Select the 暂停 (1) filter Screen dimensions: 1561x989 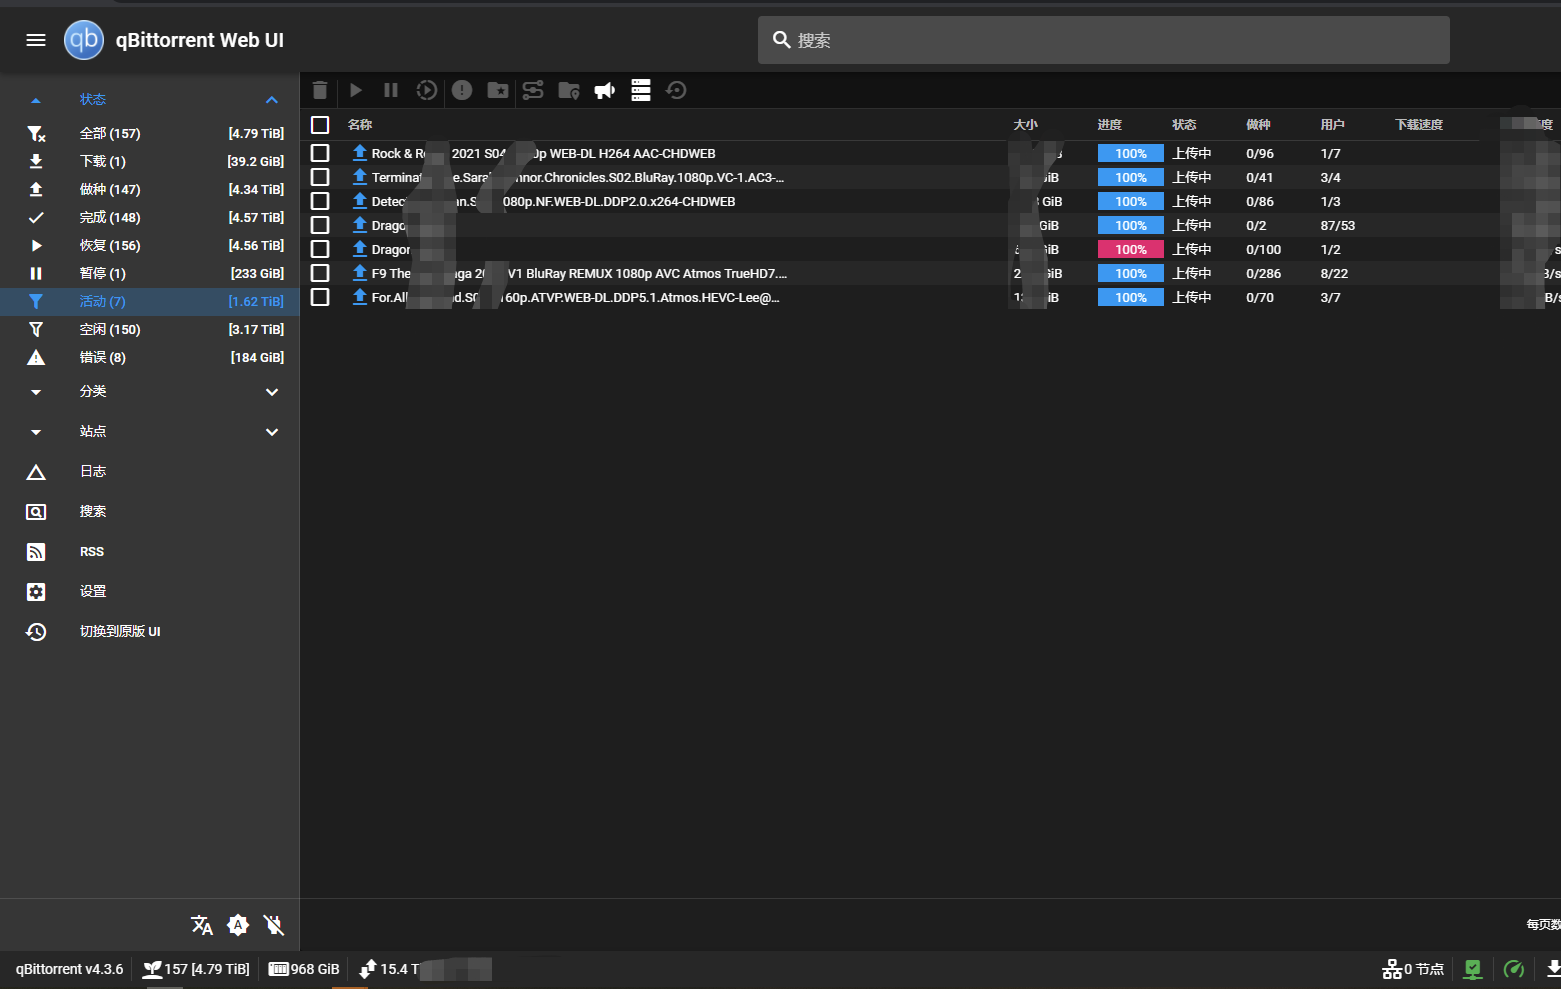coord(150,273)
